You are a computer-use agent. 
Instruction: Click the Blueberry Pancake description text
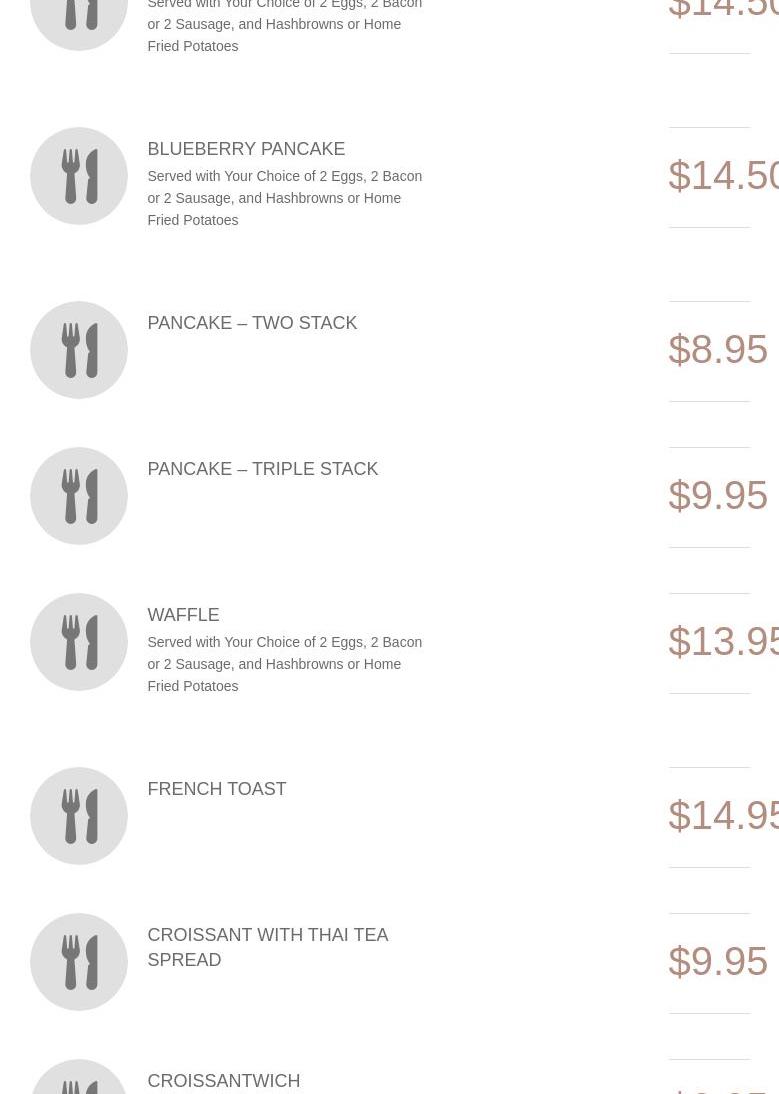[284, 198]
